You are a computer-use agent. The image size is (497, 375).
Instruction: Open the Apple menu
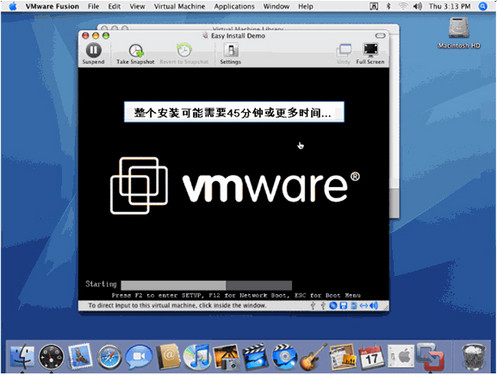[x=13, y=6]
